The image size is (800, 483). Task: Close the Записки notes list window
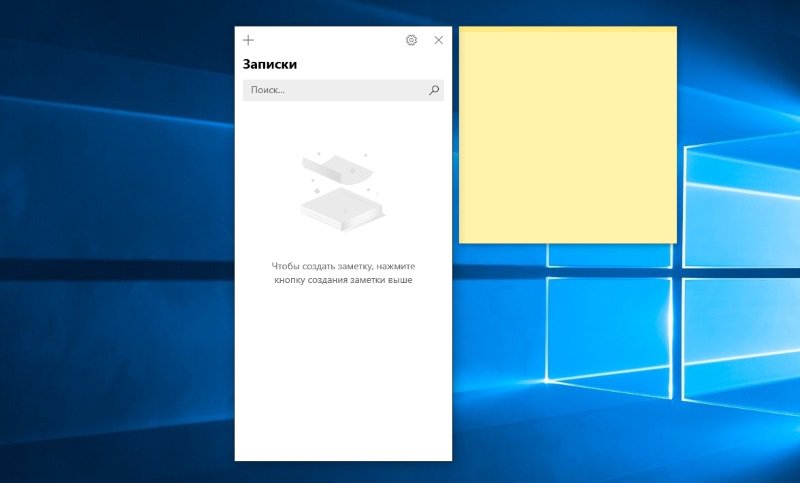(x=438, y=40)
